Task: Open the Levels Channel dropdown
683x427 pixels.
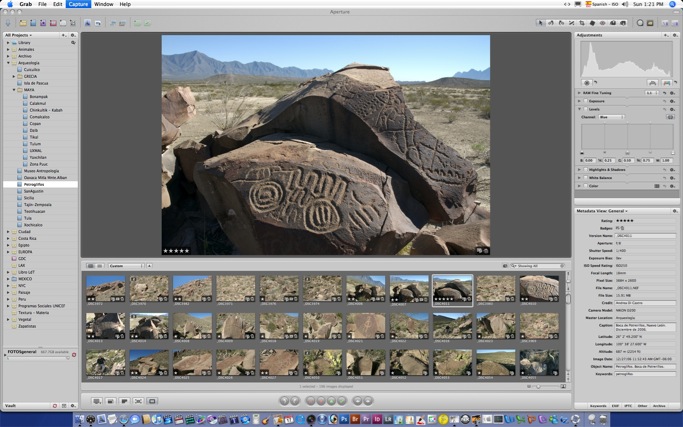Action: 611,117
